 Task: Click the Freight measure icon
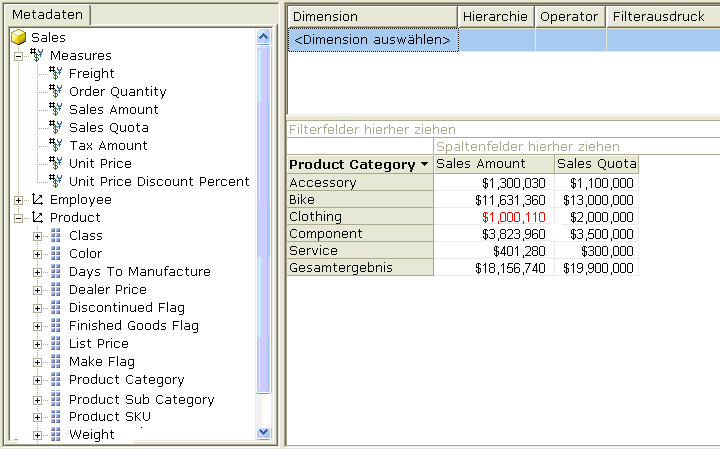[55, 73]
